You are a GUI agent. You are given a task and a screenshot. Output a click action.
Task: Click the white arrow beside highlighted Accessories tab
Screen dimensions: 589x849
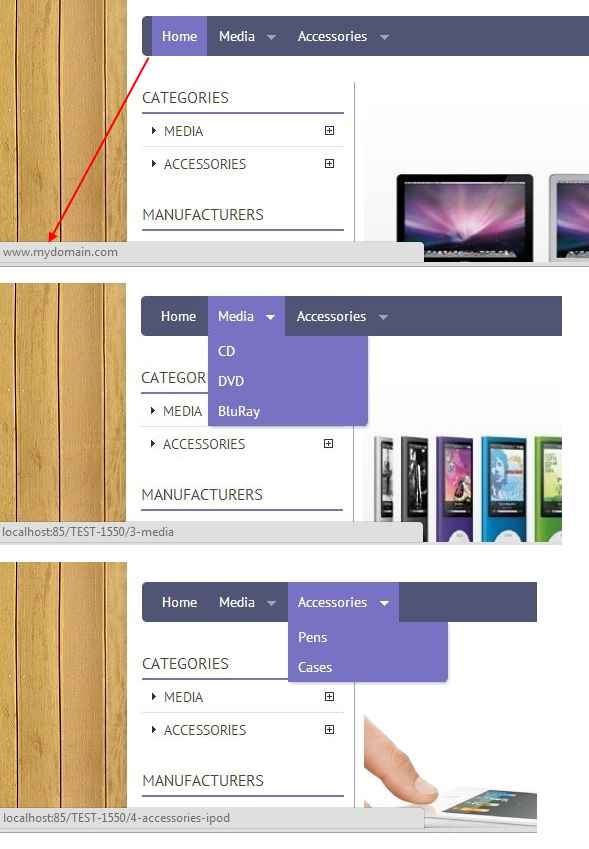(384, 603)
